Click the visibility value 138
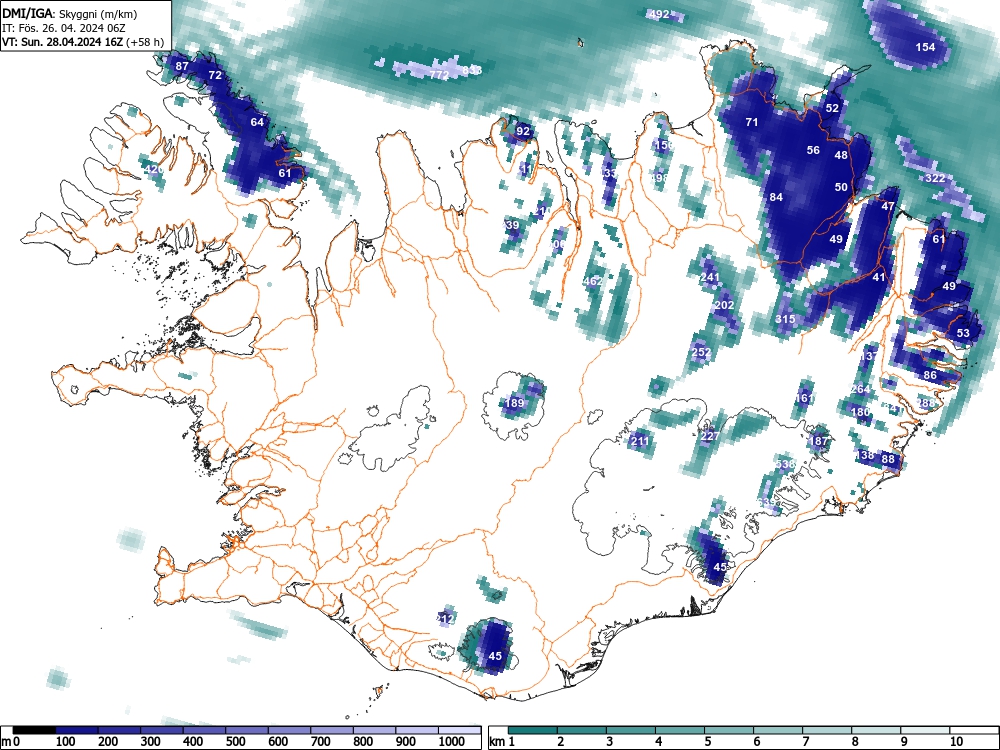The image size is (1000, 750). [x=865, y=455]
